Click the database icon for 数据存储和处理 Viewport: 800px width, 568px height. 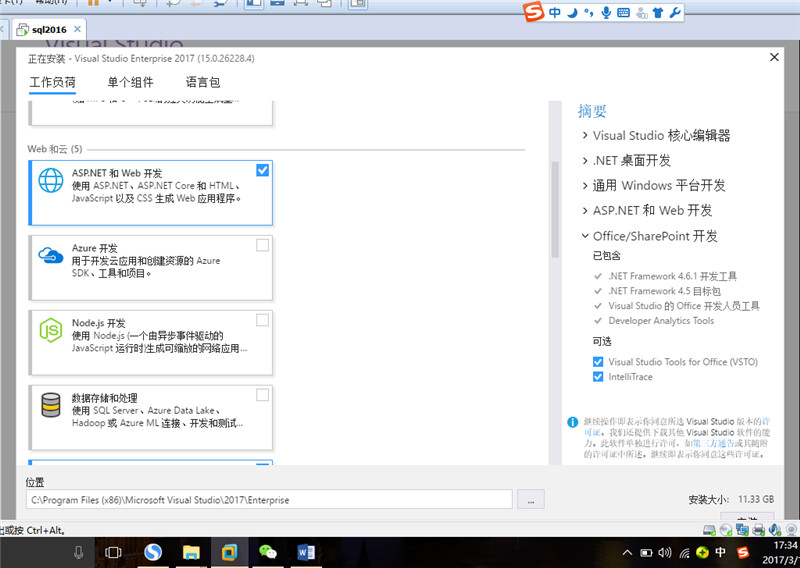(51, 405)
